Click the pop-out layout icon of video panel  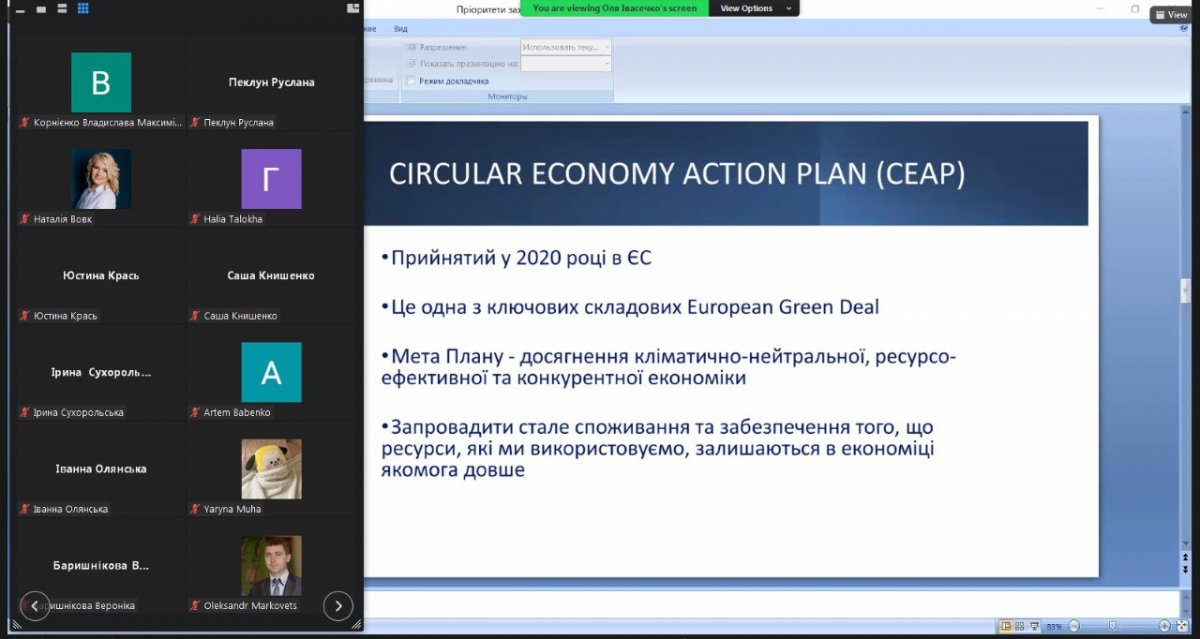pos(353,8)
